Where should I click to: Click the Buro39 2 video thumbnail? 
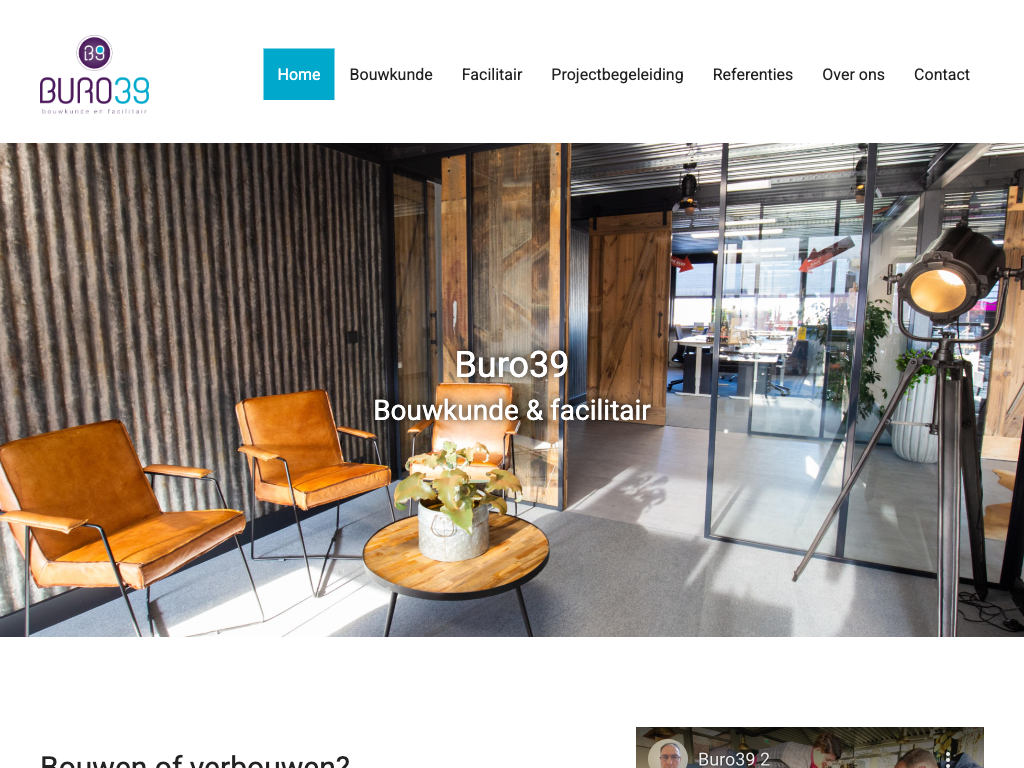810,748
